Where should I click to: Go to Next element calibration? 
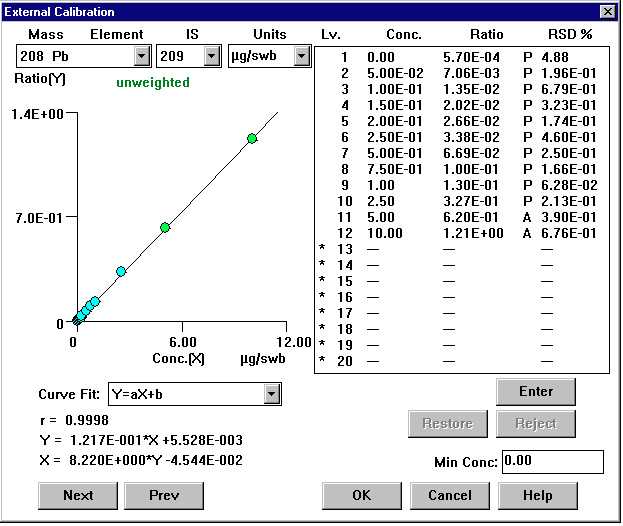pyautogui.click(x=78, y=495)
